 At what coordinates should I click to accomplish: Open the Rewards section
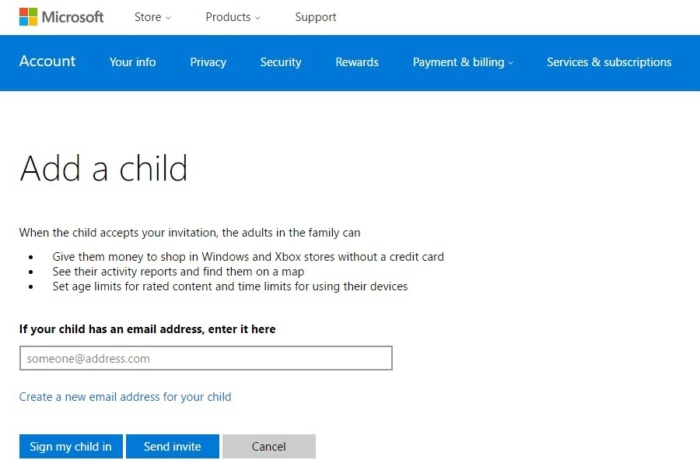tap(356, 62)
